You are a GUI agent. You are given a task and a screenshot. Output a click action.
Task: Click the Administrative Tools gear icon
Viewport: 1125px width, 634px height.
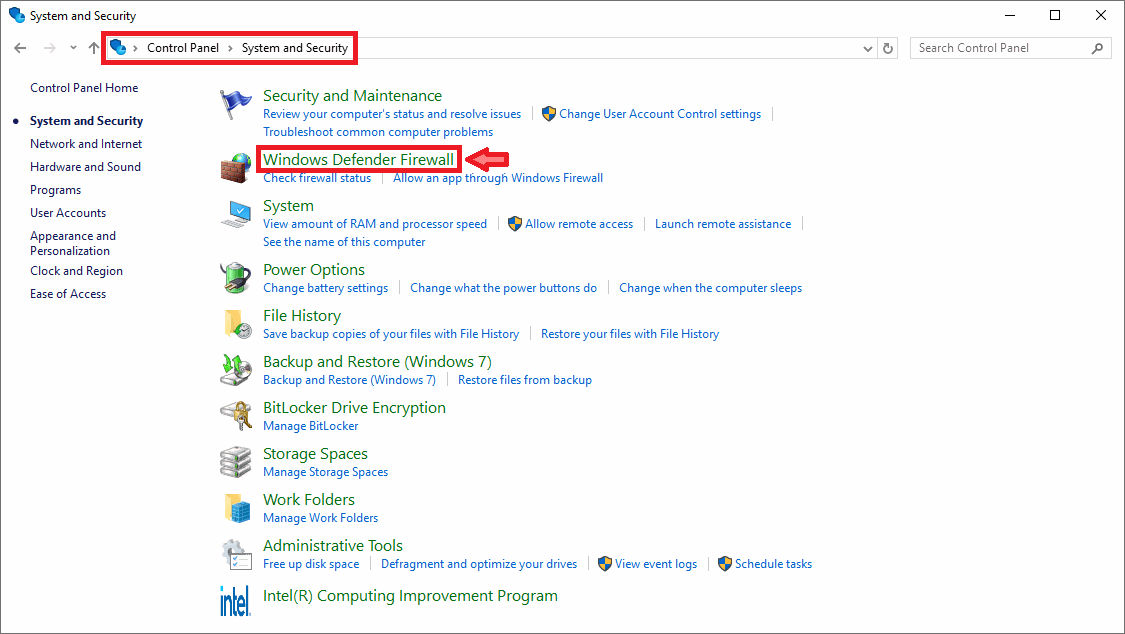click(236, 553)
